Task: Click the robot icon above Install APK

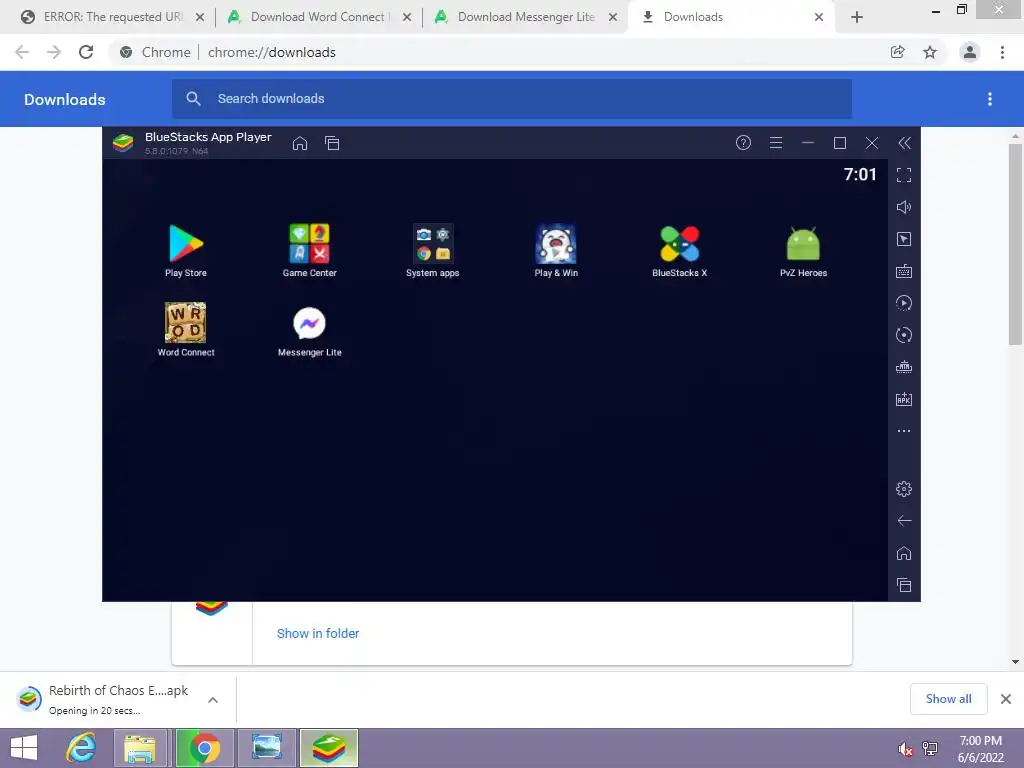Action: (x=904, y=367)
